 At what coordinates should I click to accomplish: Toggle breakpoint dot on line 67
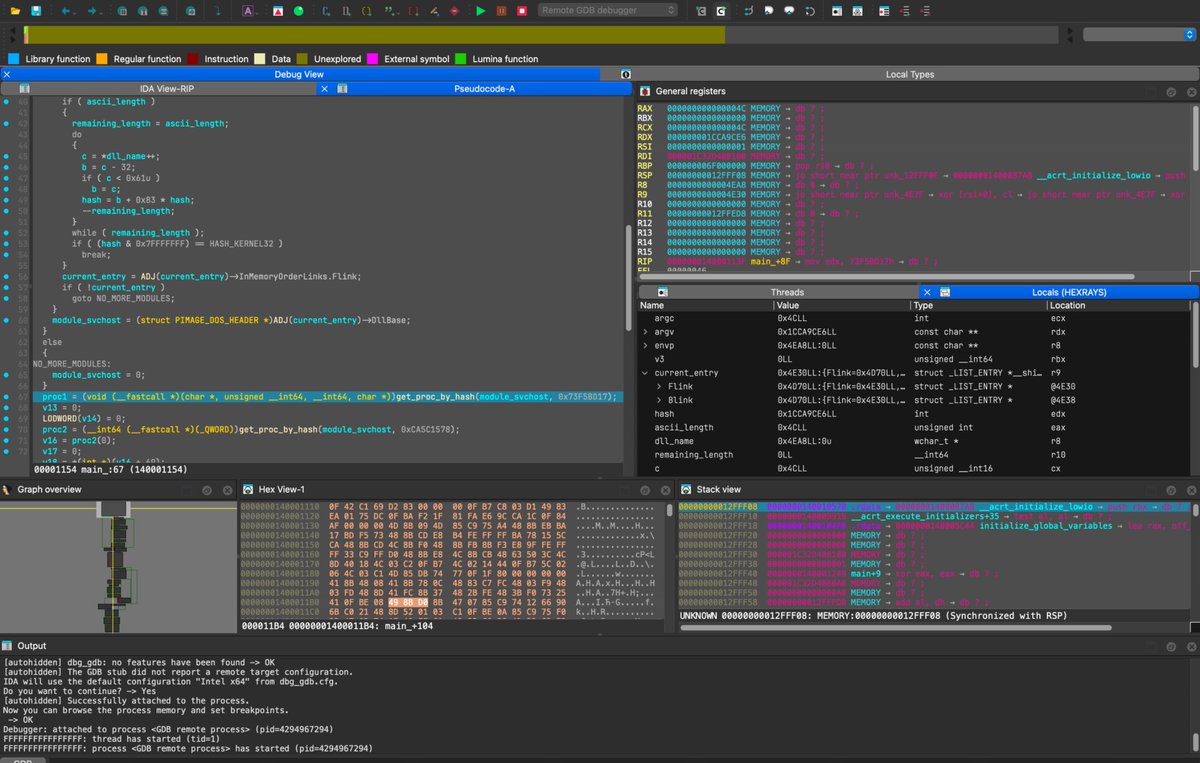tap(6, 397)
